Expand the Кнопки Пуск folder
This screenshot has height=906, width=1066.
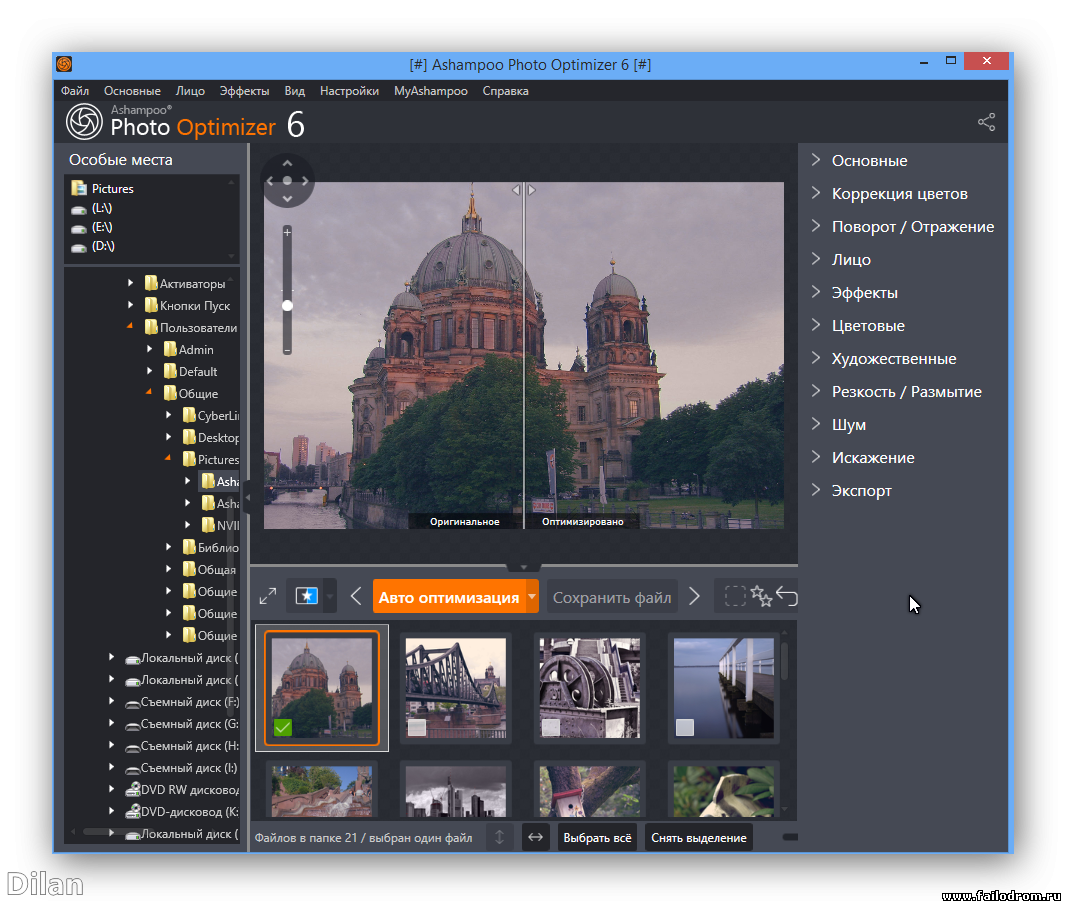click(131, 305)
